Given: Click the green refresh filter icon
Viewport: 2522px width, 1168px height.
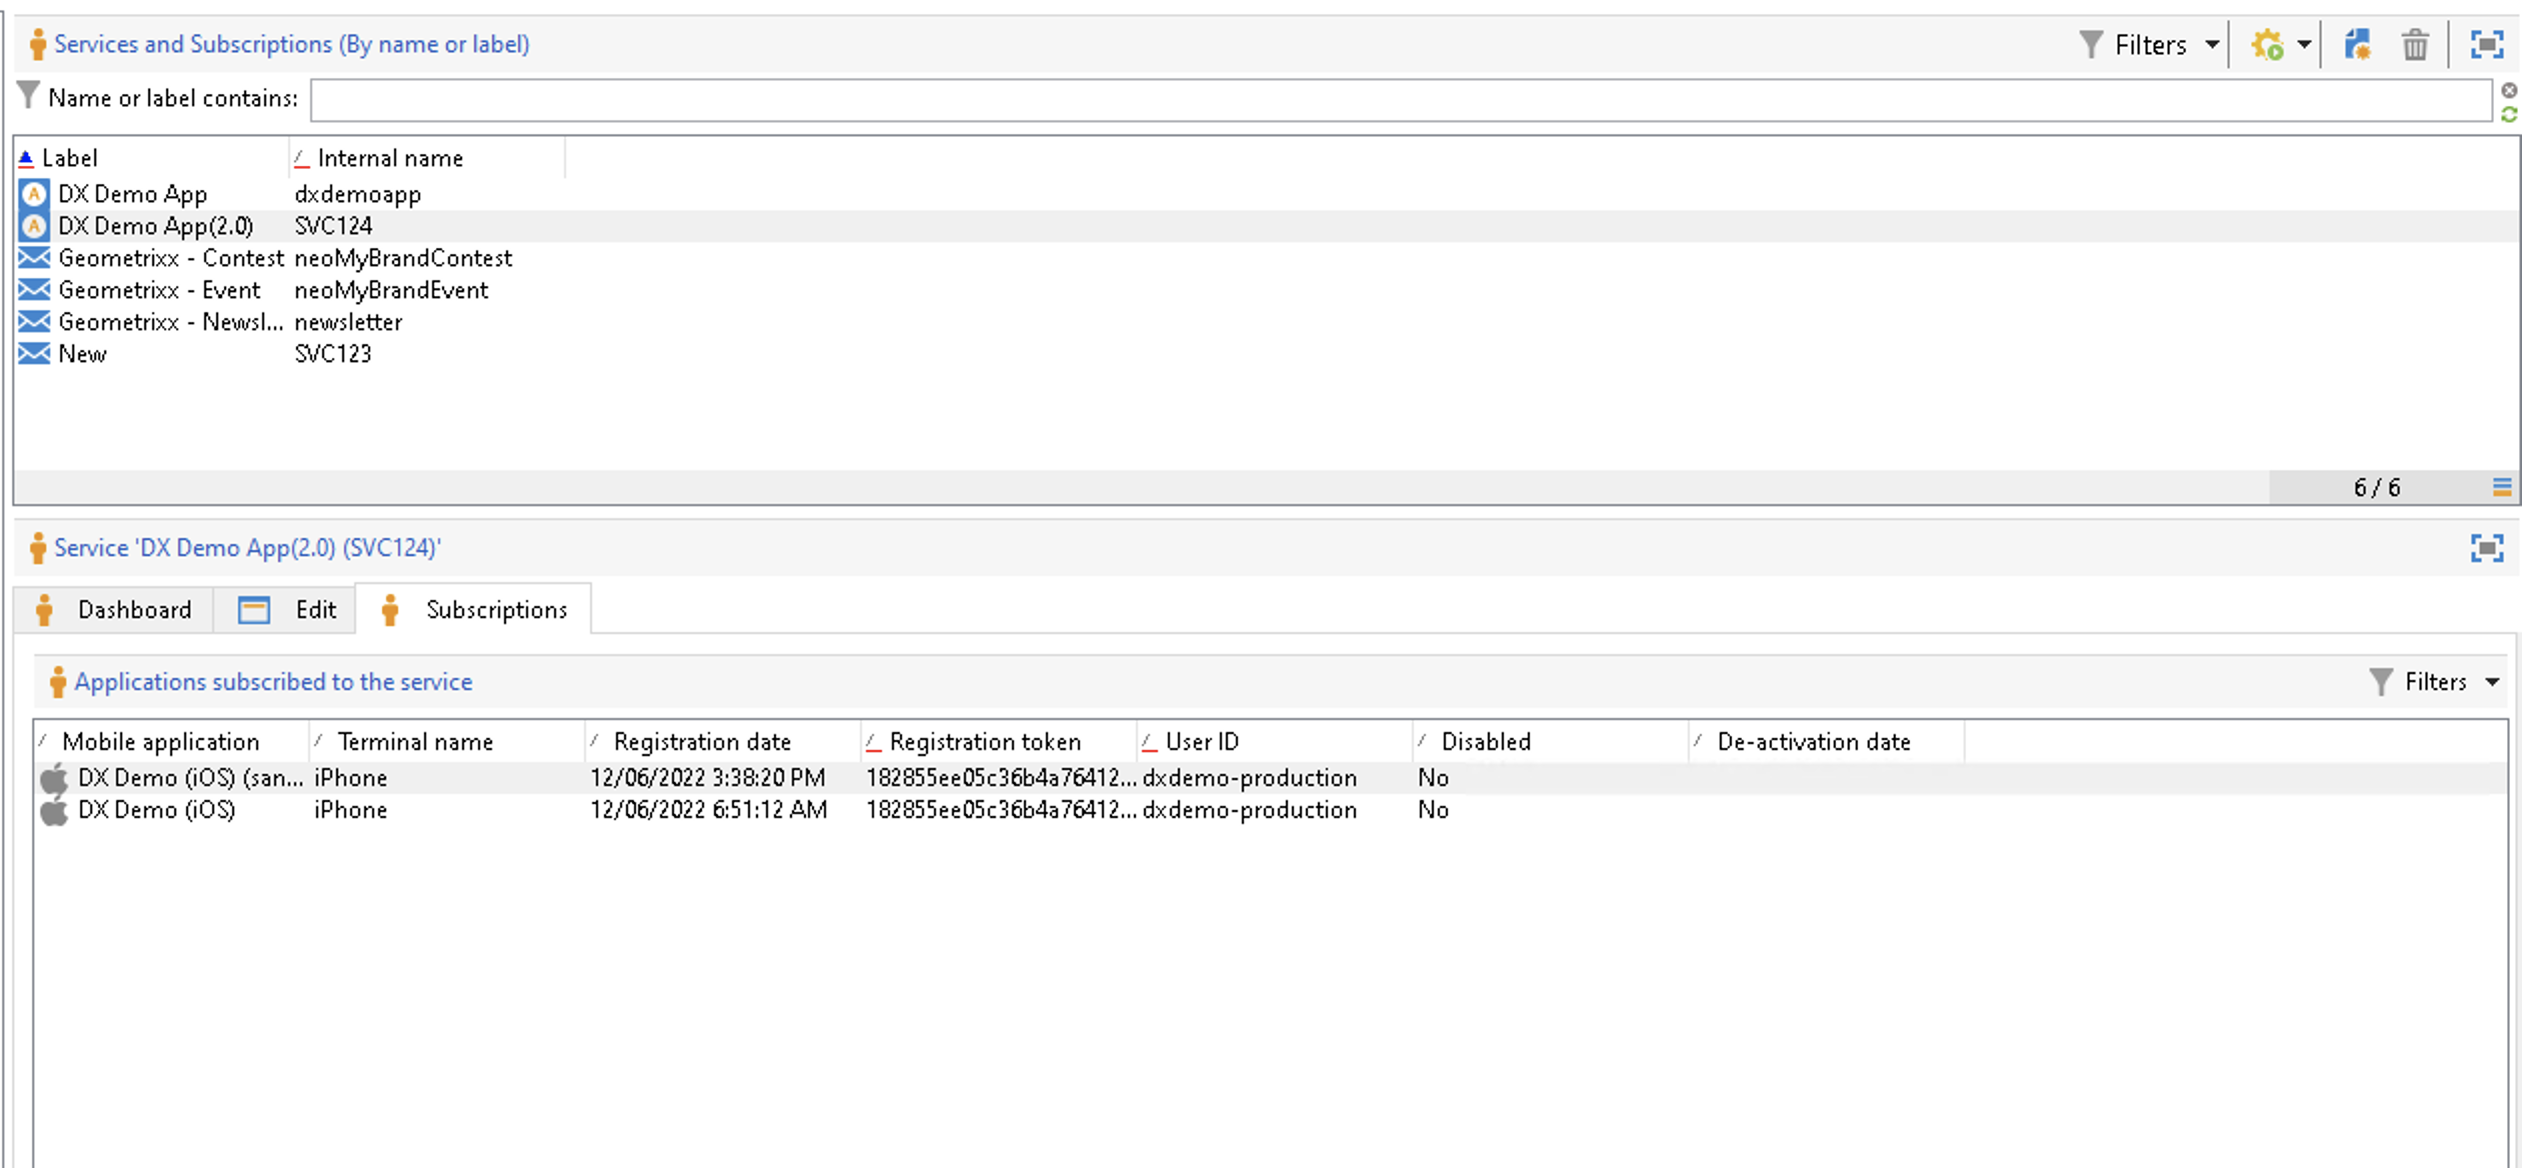Looking at the screenshot, I should (x=2509, y=115).
